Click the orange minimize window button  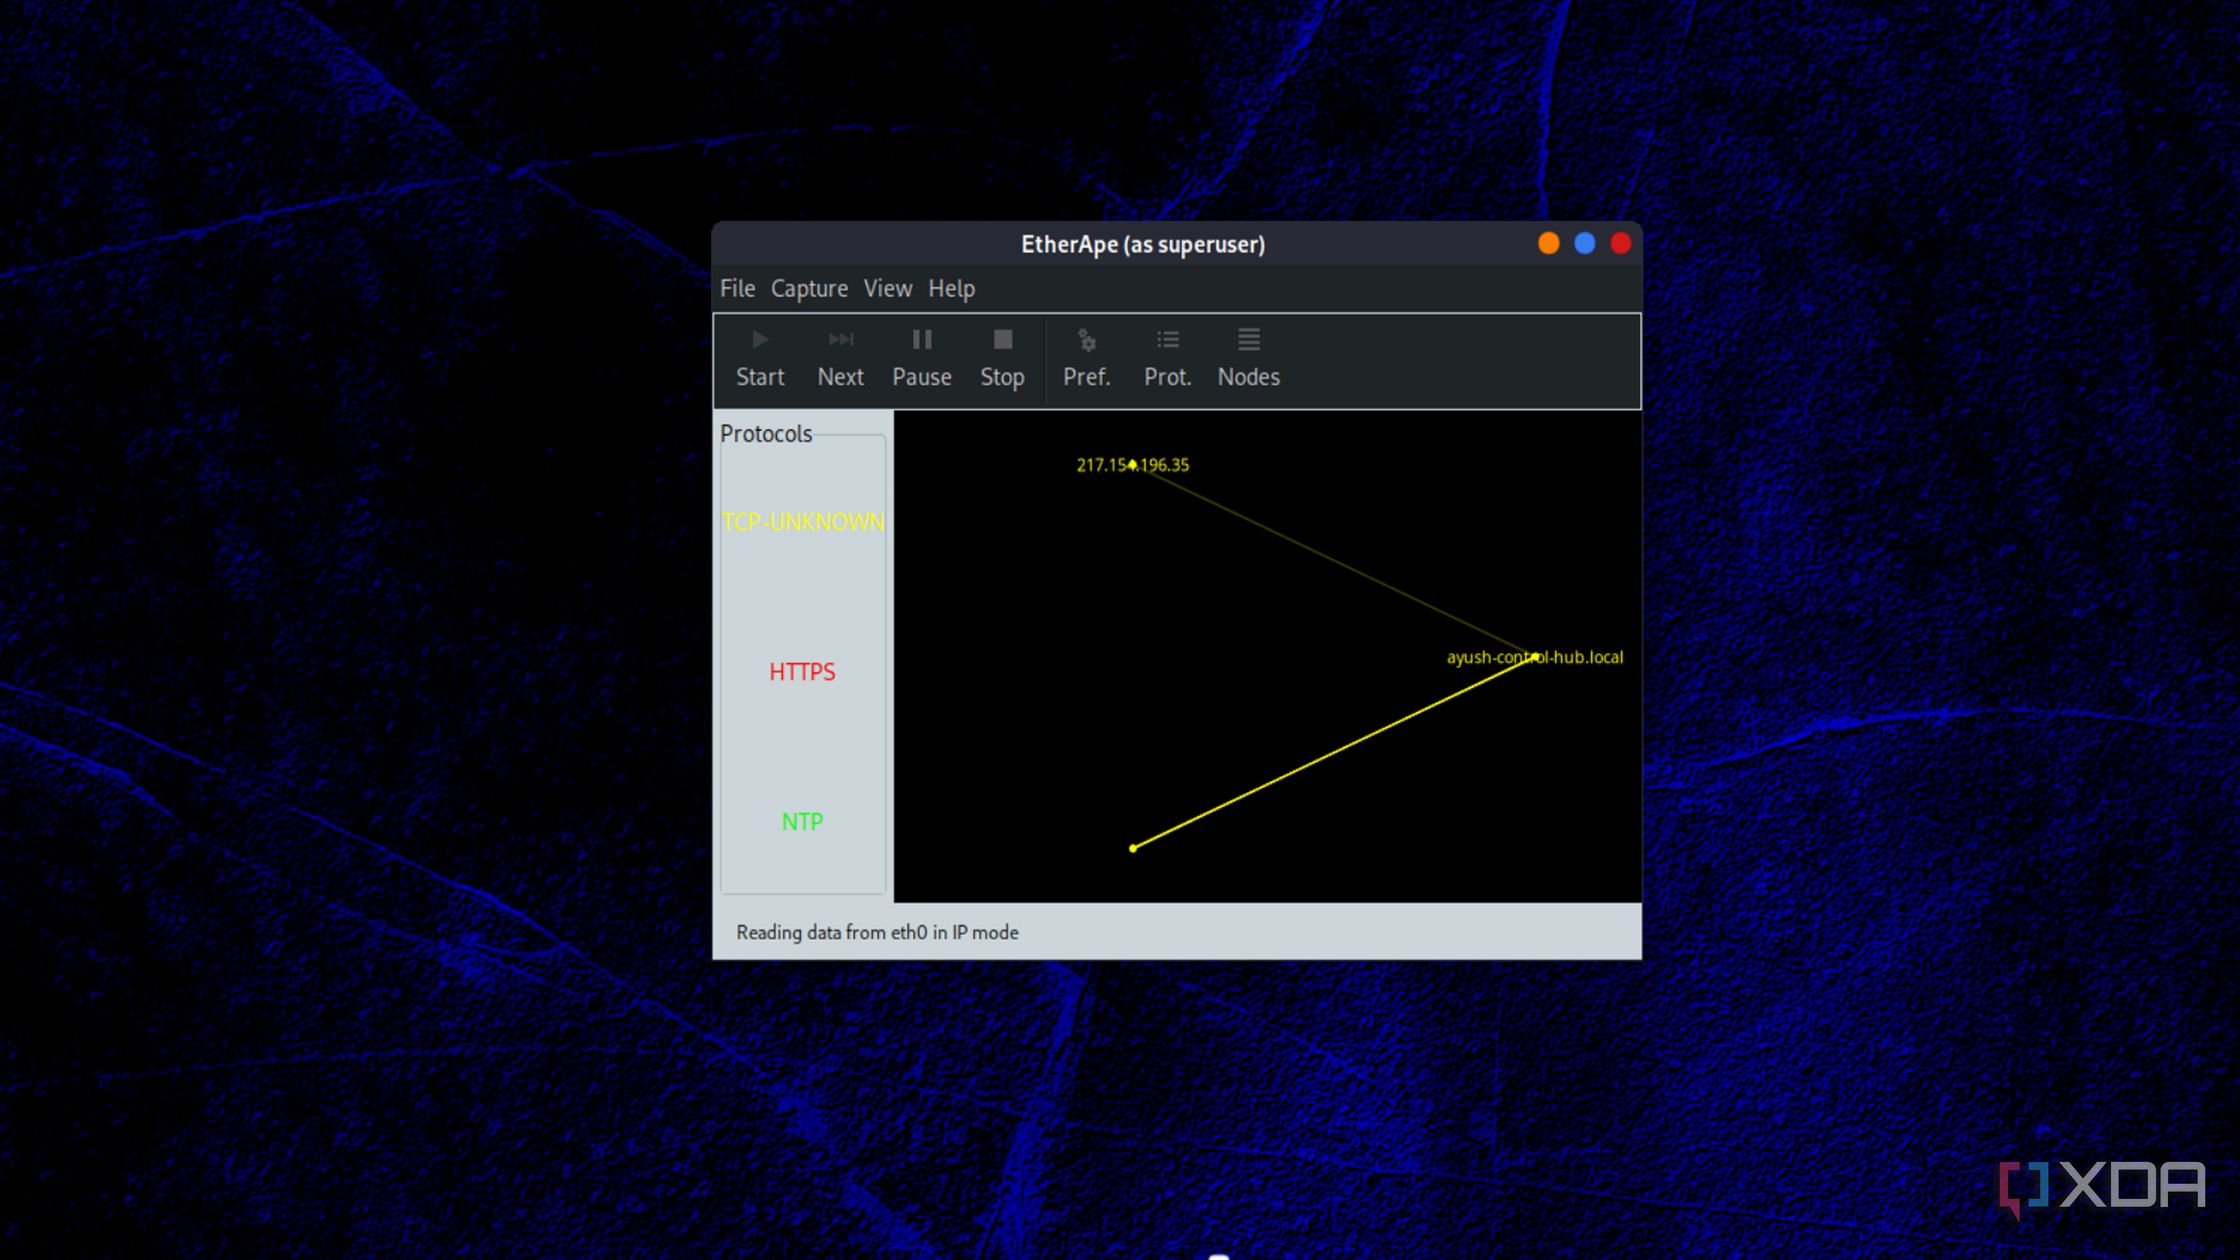pyautogui.click(x=1548, y=244)
